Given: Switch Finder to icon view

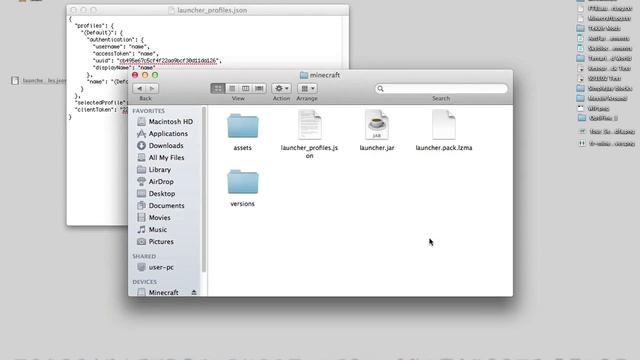Looking at the screenshot, I should [x=218, y=89].
